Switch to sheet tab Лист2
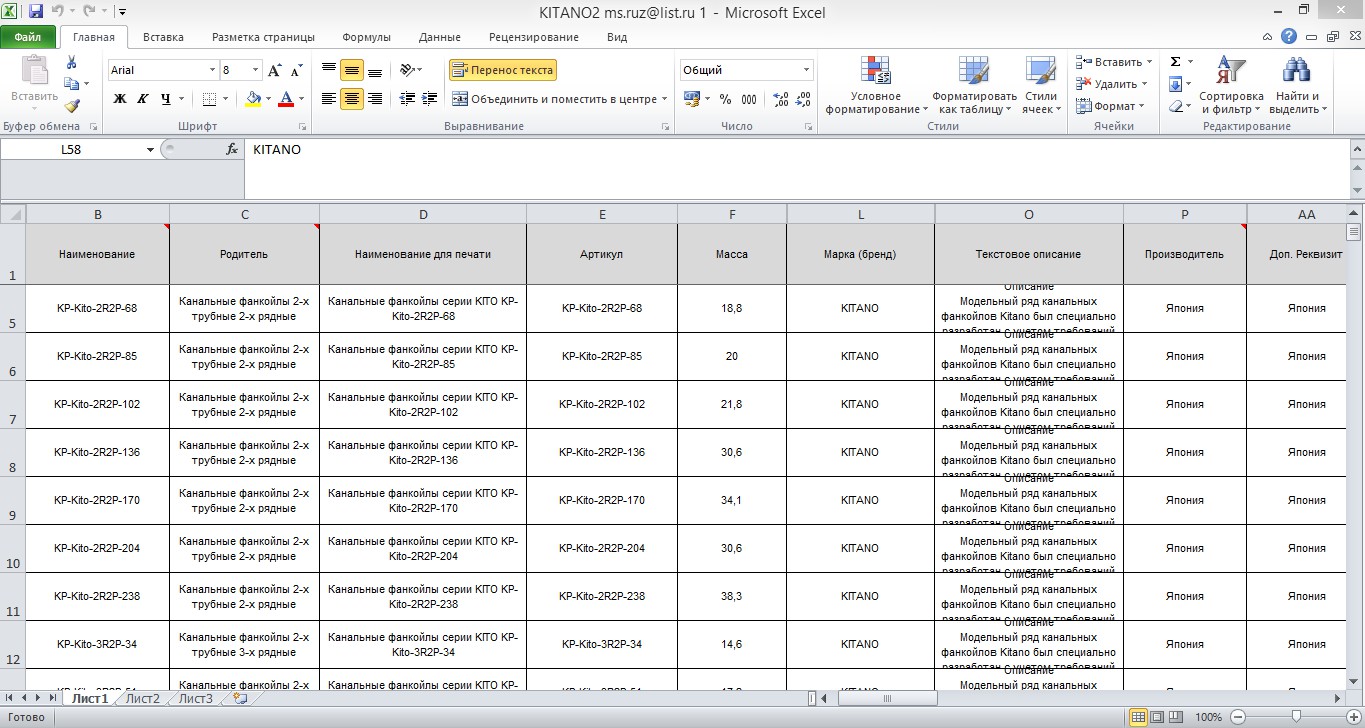 [143, 699]
